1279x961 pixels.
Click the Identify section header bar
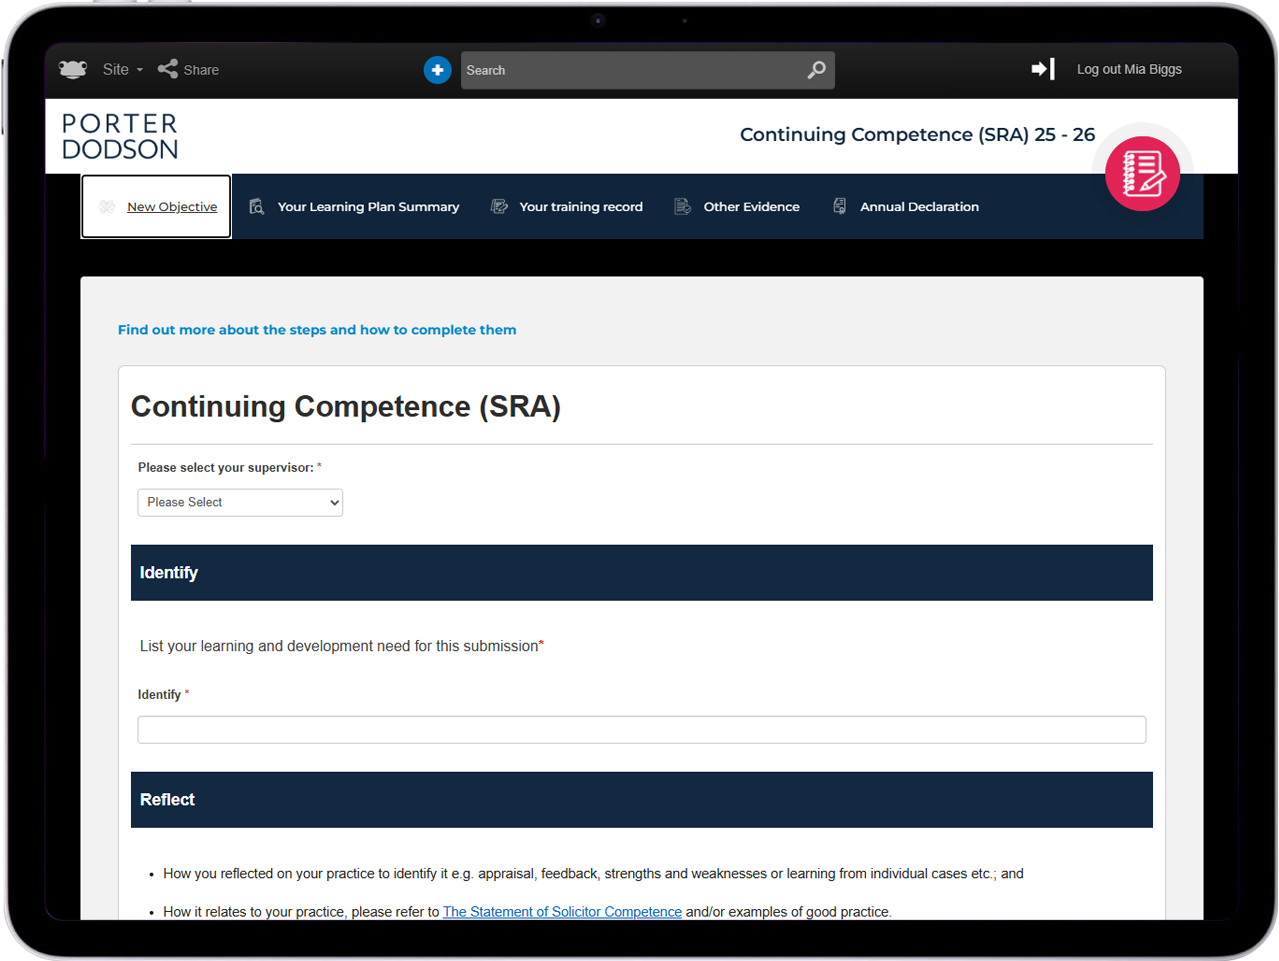tap(642, 573)
